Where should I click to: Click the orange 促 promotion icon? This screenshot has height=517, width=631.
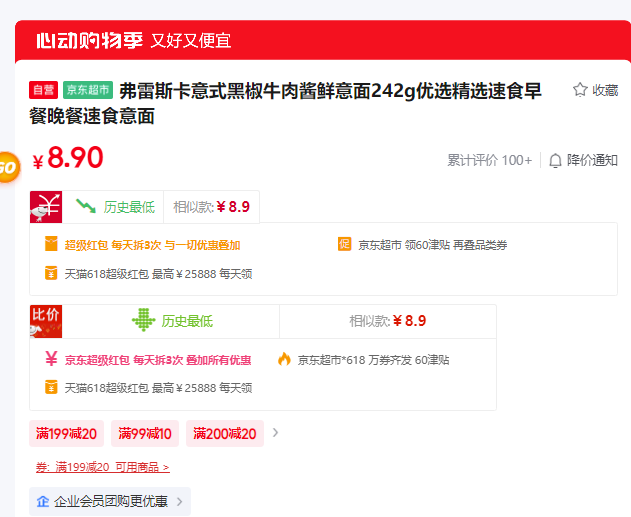coord(344,245)
